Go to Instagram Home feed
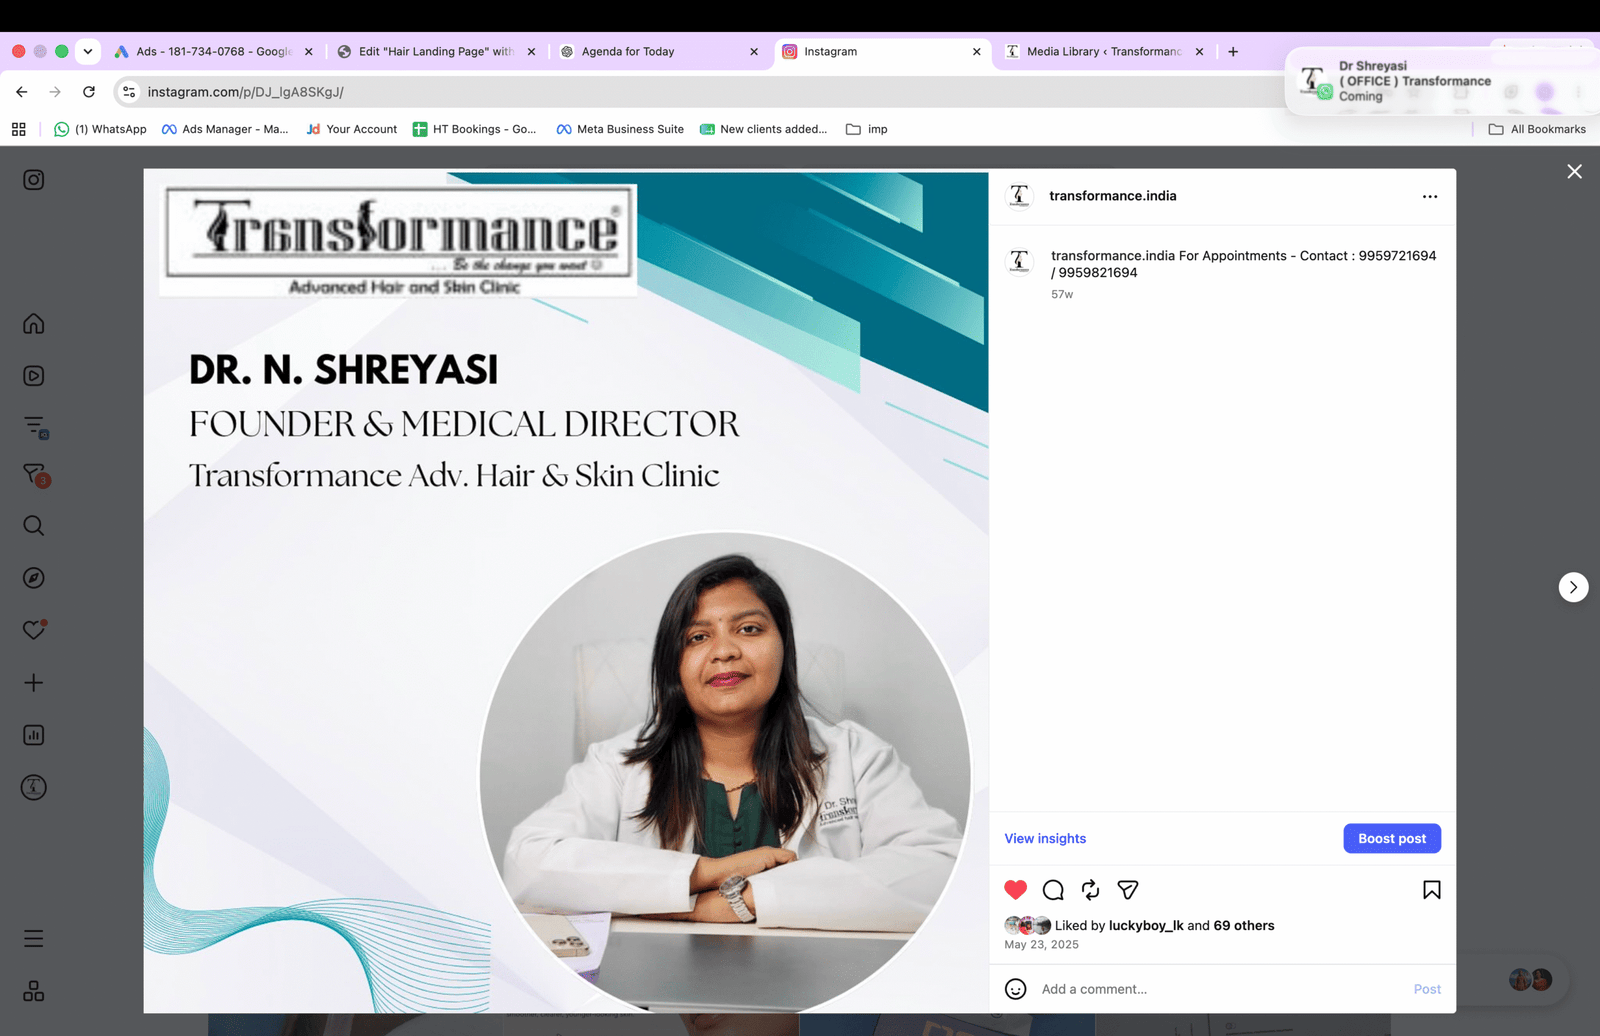Image resolution: width=1600 pixels, height=1036 pixels. (34, 324)
